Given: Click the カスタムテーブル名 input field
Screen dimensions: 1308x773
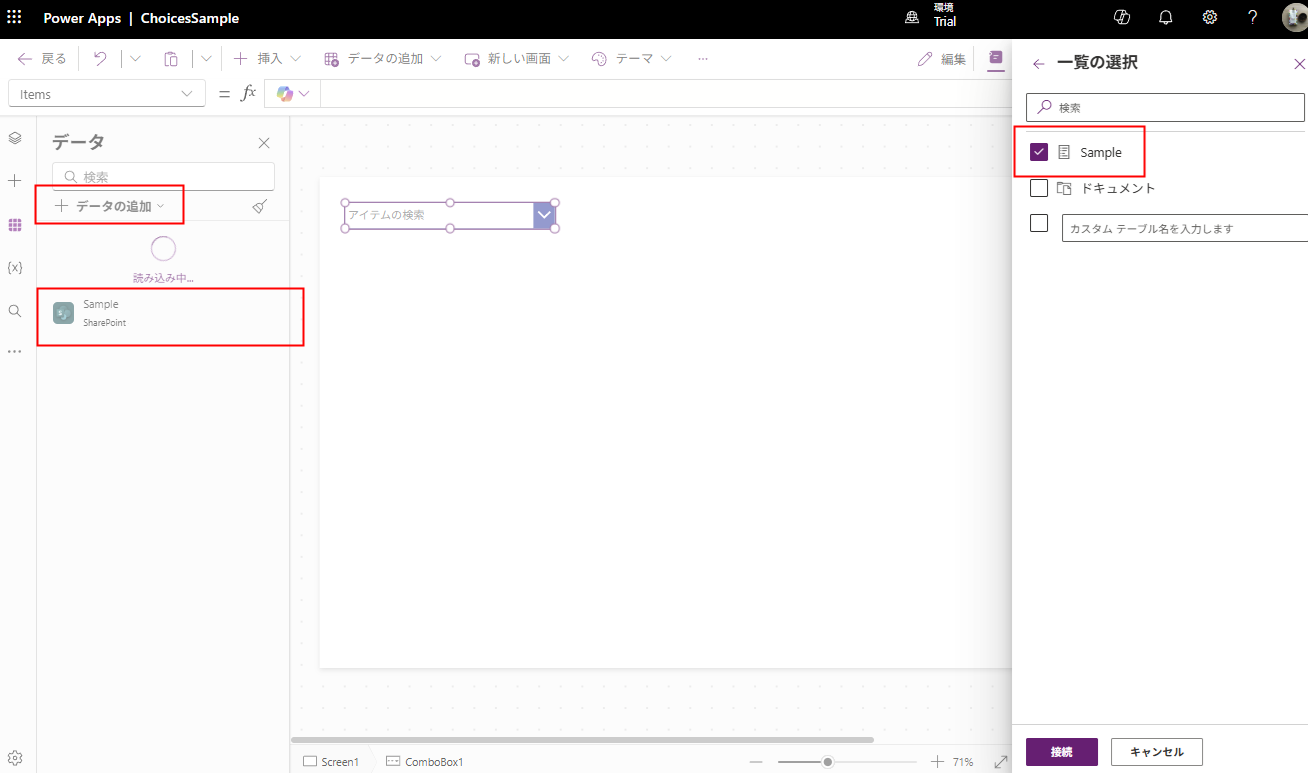Looking at the screenshot, I should click(x=1180, y=227).
